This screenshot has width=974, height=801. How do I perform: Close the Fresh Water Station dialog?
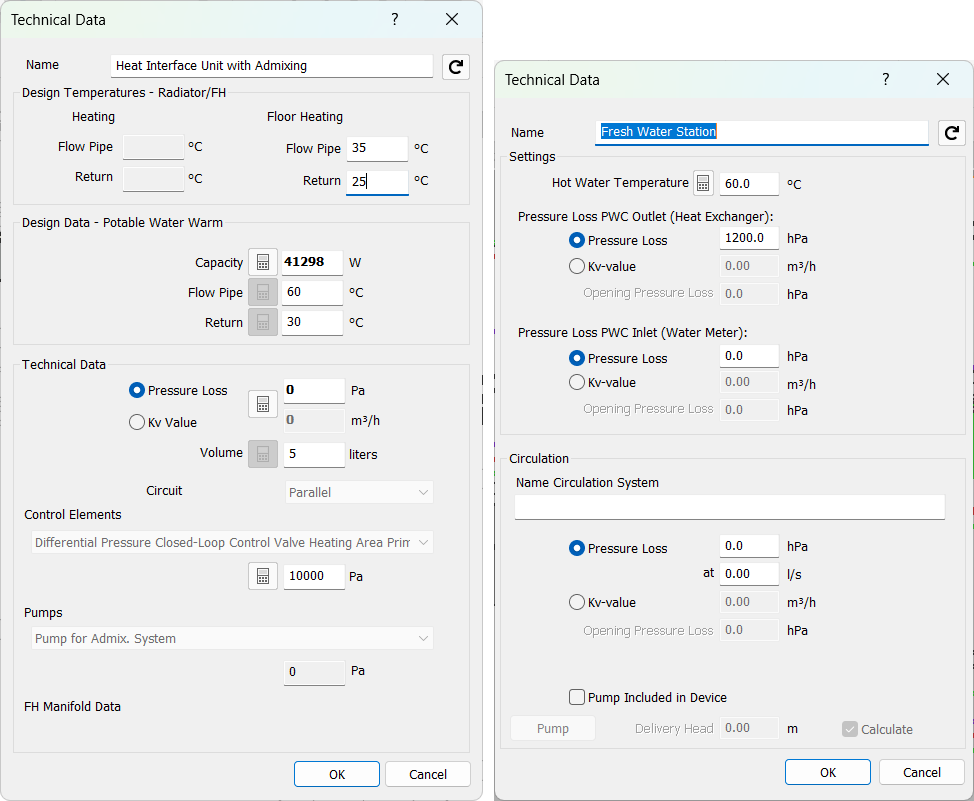tap(943, 79)
